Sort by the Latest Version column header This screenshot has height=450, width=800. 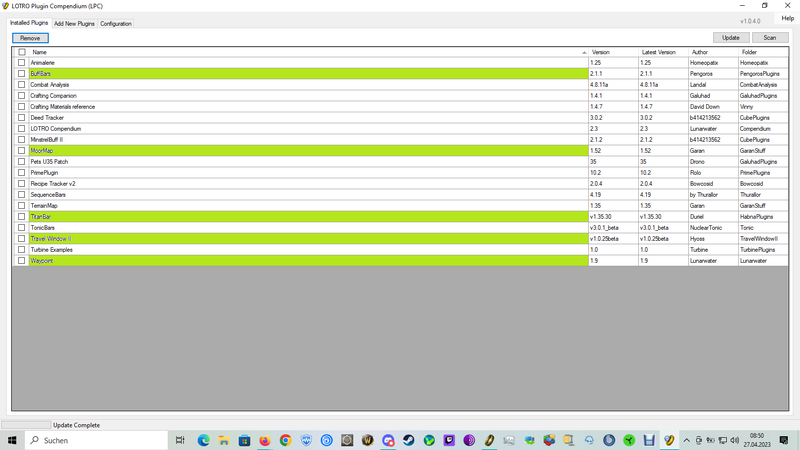pyautogui.click(x=663, y=52)
